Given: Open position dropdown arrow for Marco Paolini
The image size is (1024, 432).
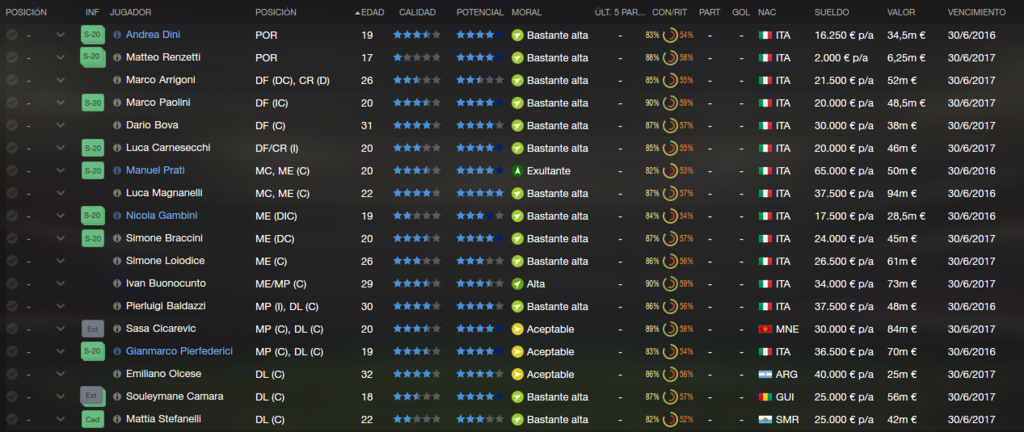Looking at the screenshot, I should [x=61, y=103].
